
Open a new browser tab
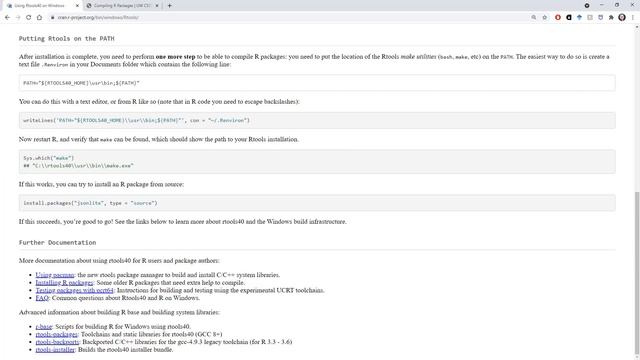point(169,6)
